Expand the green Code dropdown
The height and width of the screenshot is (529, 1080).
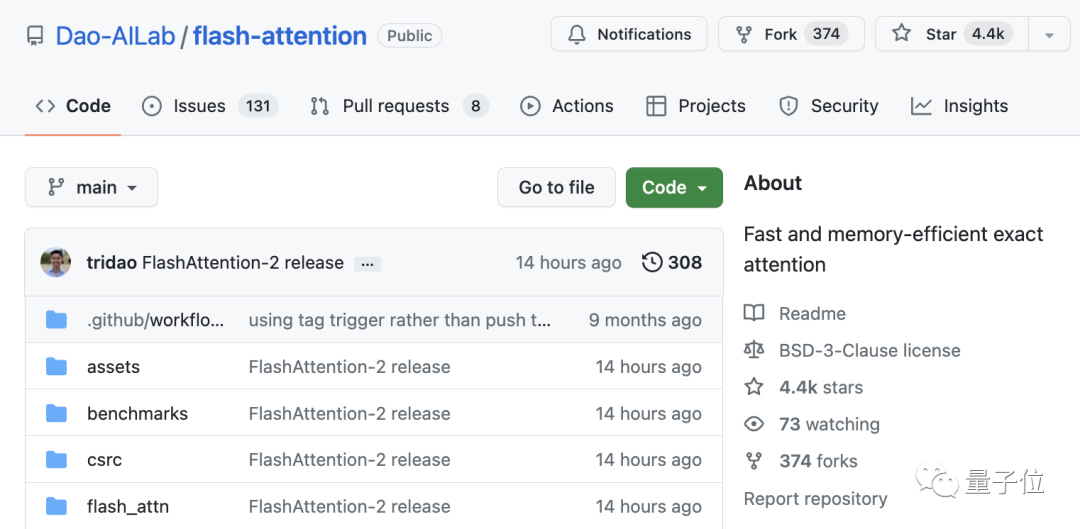[x=674, y=187]
